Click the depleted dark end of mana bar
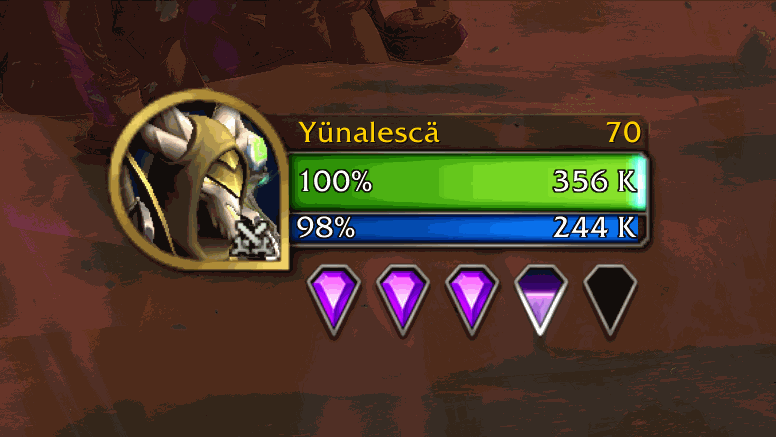The width and height of the screenshot is (776, 437). pyautogui.click(x=642, y=228)
